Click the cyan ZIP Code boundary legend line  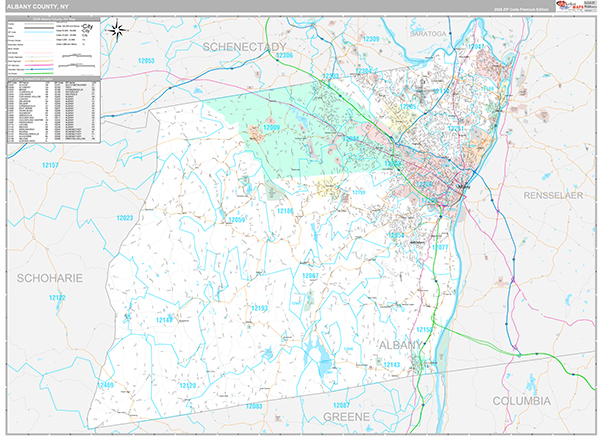tap(39, 32)
